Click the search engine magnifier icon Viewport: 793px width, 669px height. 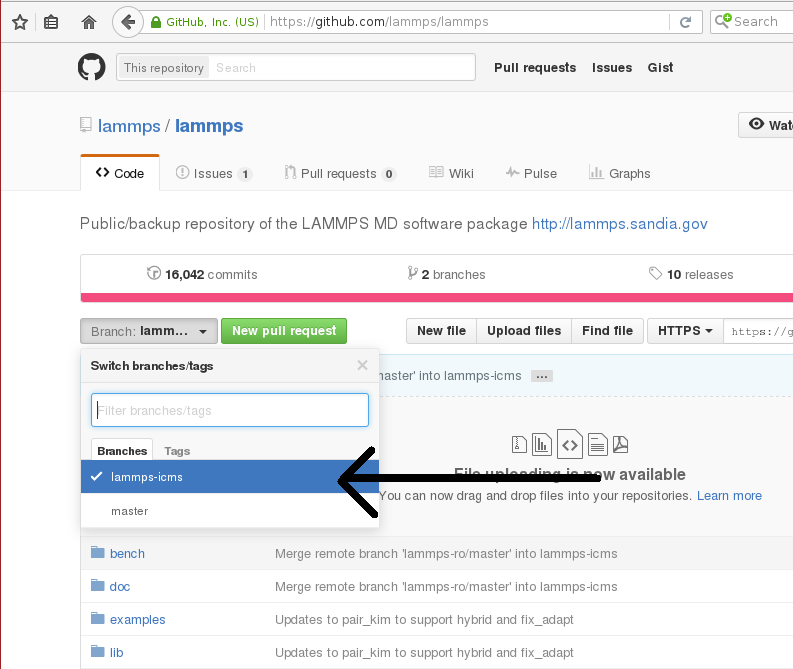723,21
